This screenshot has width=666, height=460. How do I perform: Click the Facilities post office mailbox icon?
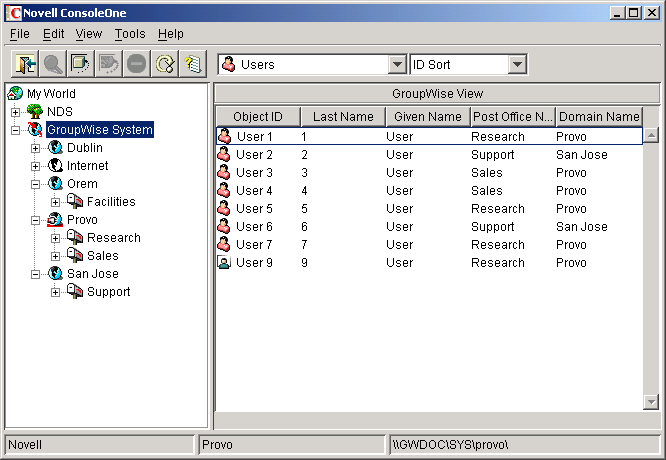[x=75, y=202]
